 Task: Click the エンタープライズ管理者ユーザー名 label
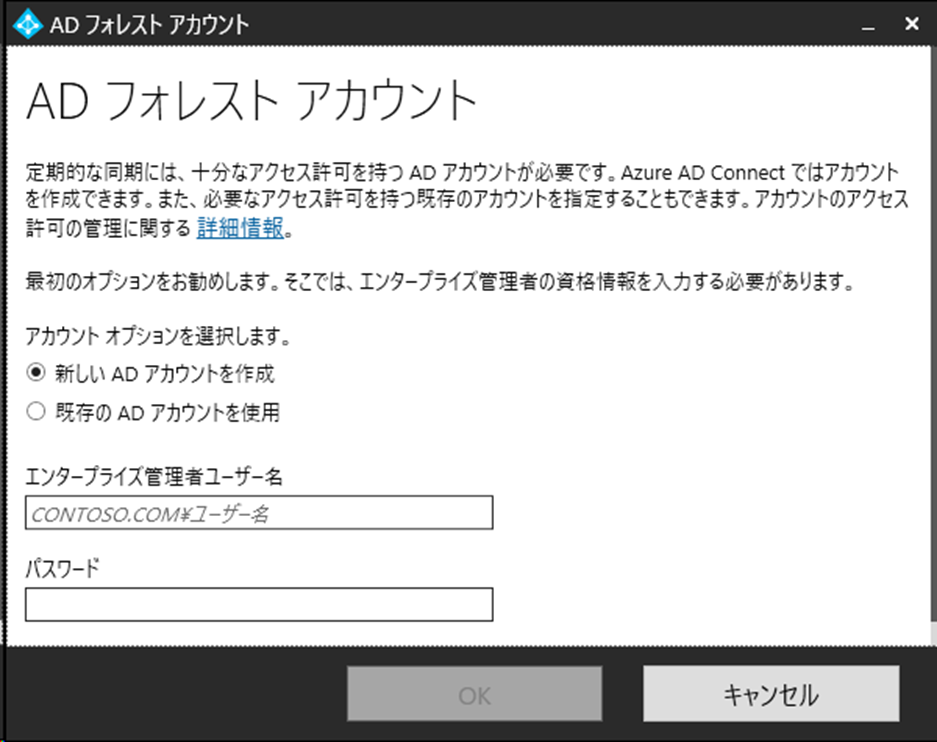(x=154, y=477)
